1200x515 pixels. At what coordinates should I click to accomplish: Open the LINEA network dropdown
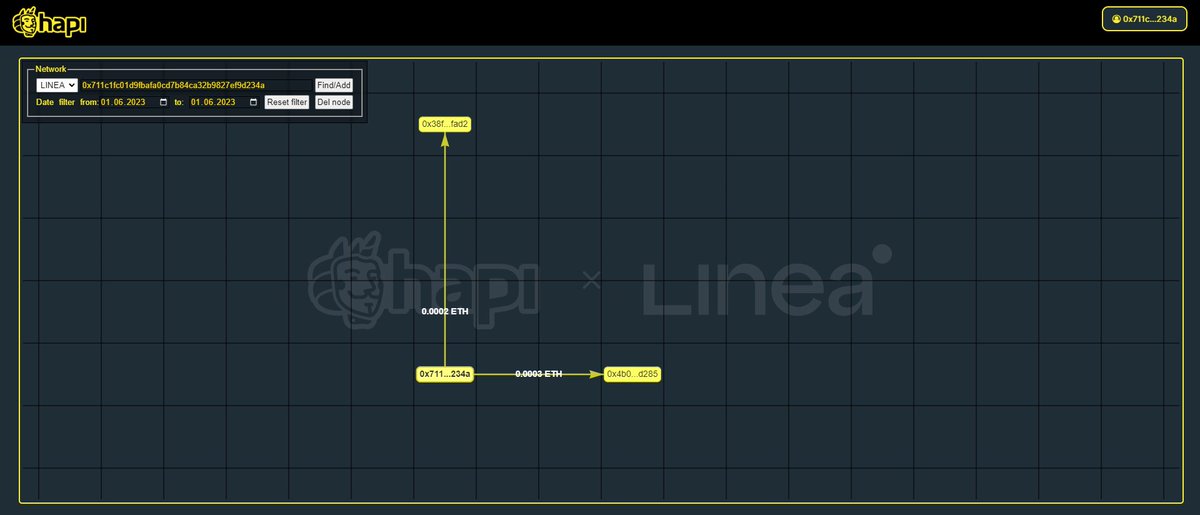coord(57,86)
